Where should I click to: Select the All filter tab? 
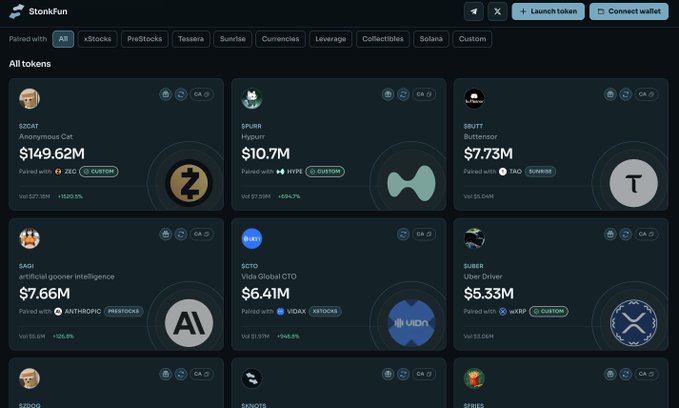(63, 39)
